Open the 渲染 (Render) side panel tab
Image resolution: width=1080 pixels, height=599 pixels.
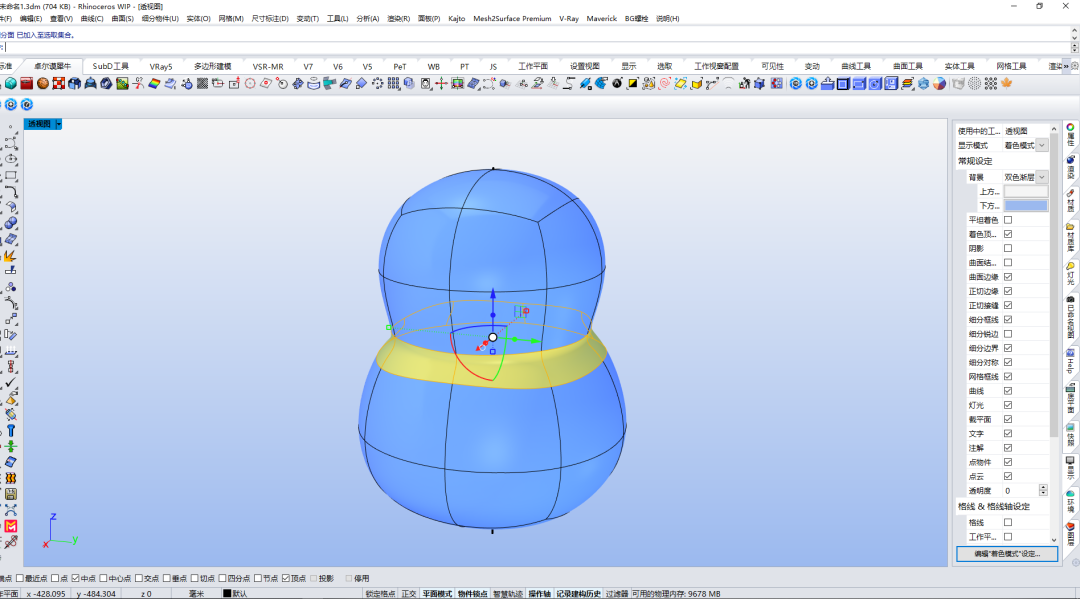tap(1071, 167)
